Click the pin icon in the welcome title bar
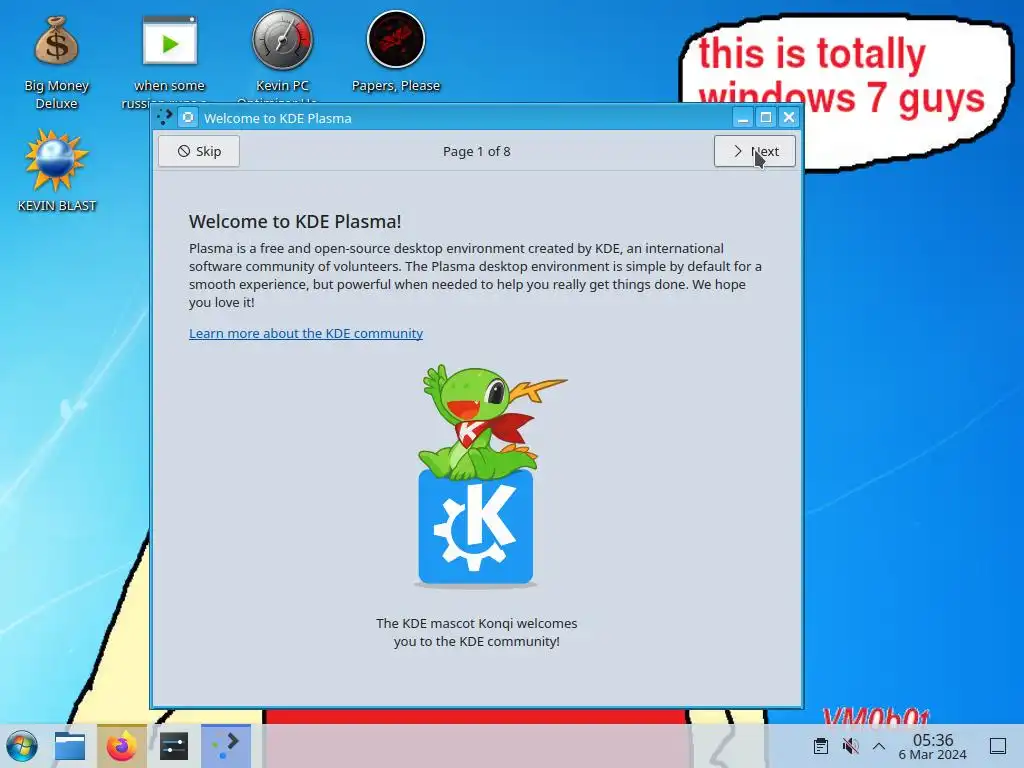This screenshot has width=1024, height=768. 188,118
